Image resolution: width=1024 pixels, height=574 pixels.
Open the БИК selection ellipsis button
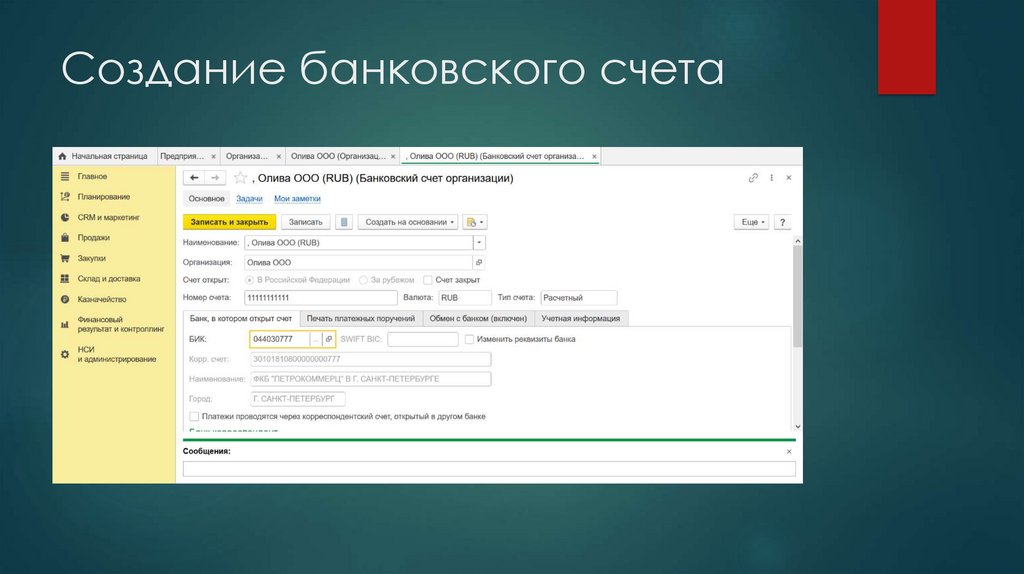(x=315, y=339)
